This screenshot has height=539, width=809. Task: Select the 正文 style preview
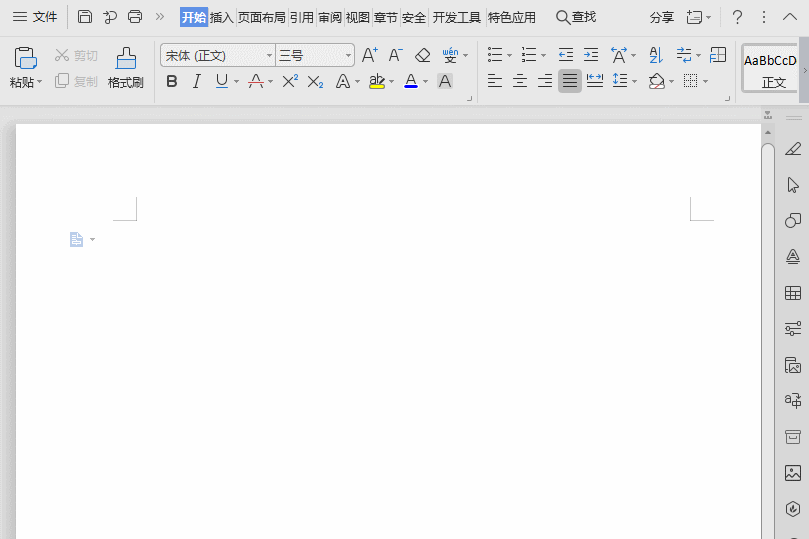tap(770, 69)
